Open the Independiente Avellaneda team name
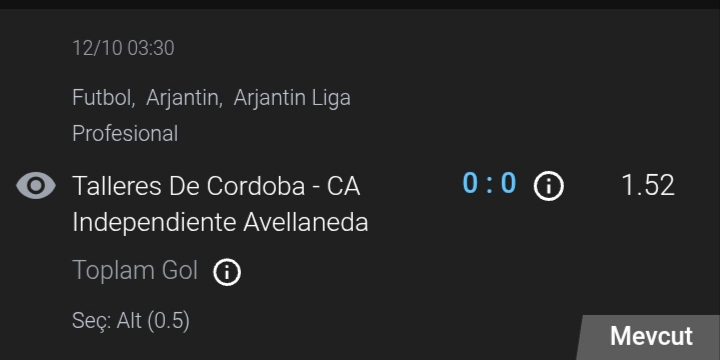 pyautogui.click(x=220, y=223)
